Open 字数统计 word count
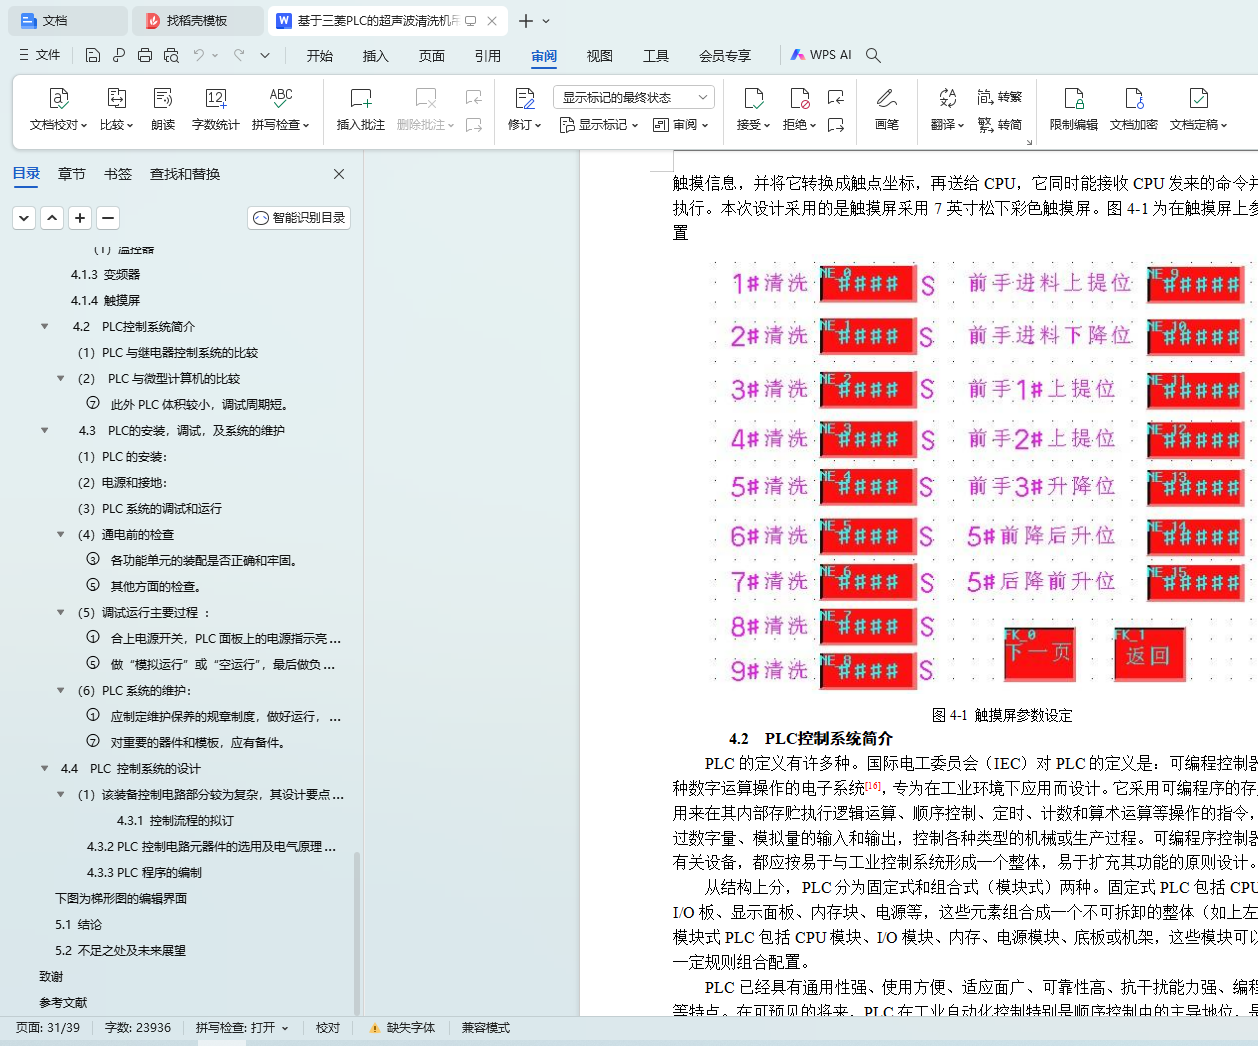Screen dimensions: 1258x1046 pyautogui.click(x=215, y=110)
